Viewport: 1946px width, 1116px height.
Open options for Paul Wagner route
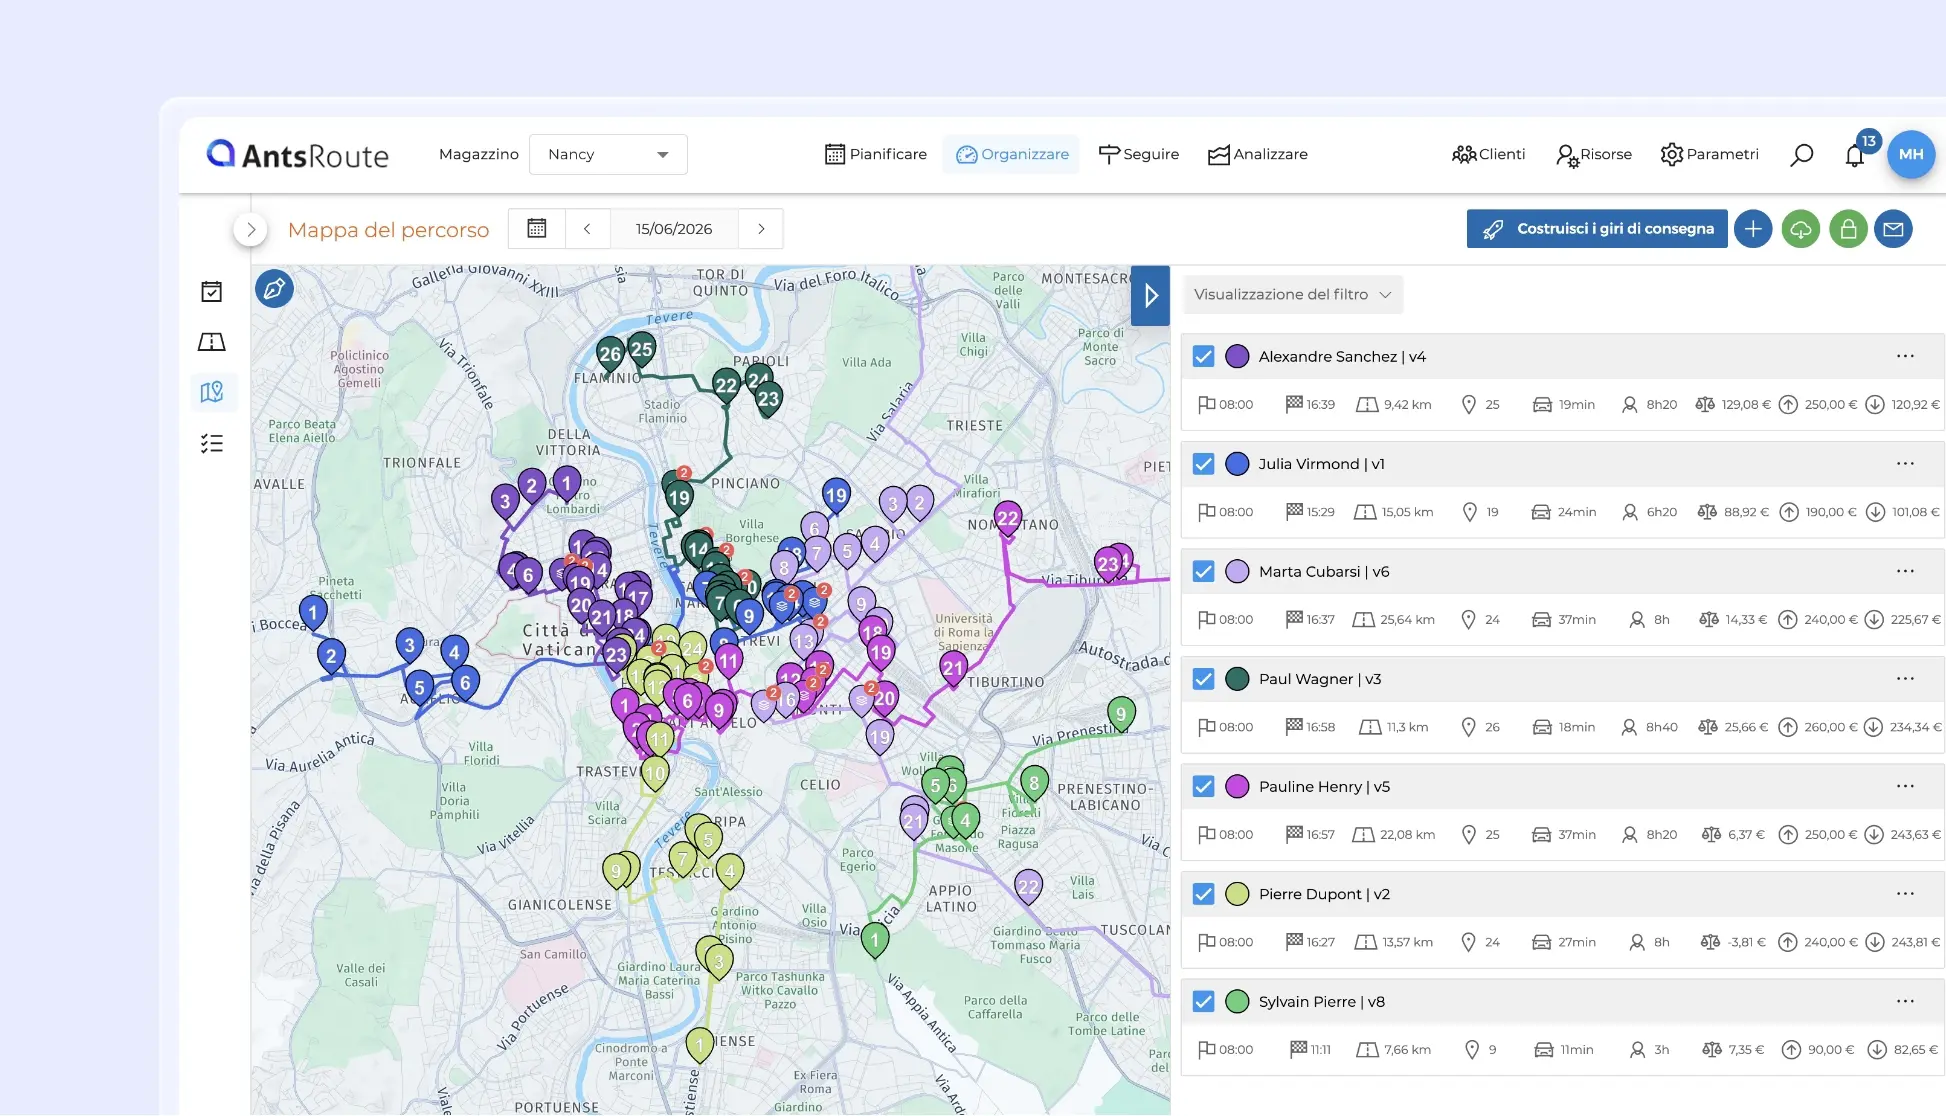pyautogui.click(x=1905, y=679)
